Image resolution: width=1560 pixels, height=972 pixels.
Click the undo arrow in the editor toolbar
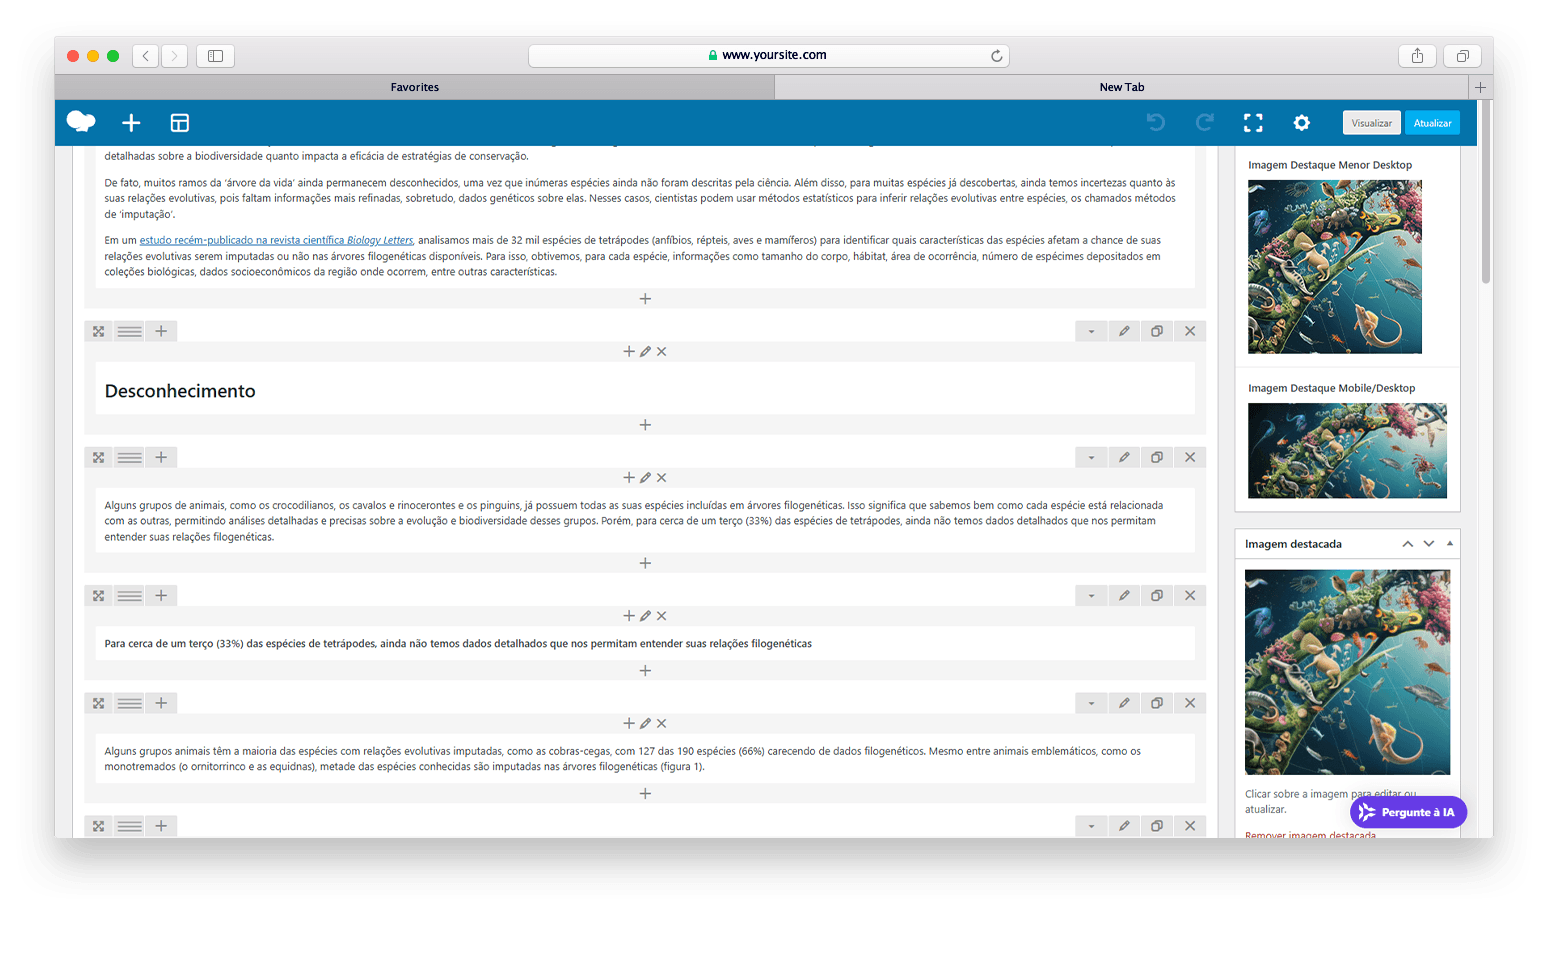pyautogui.click(x=1156, y=123)
